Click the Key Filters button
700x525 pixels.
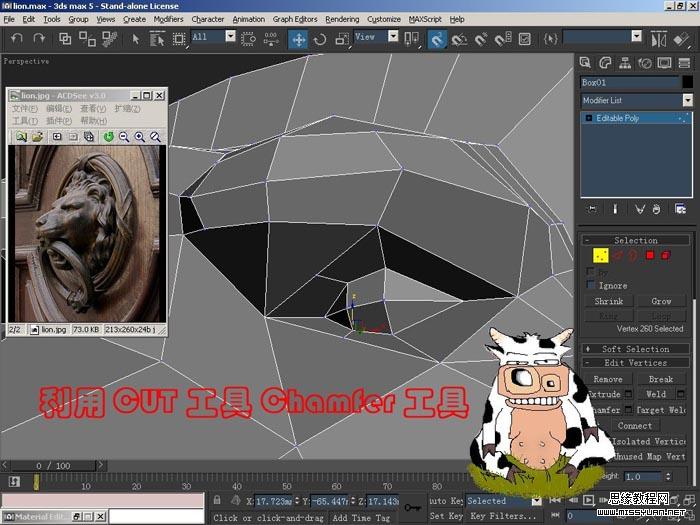pos(503,516)
